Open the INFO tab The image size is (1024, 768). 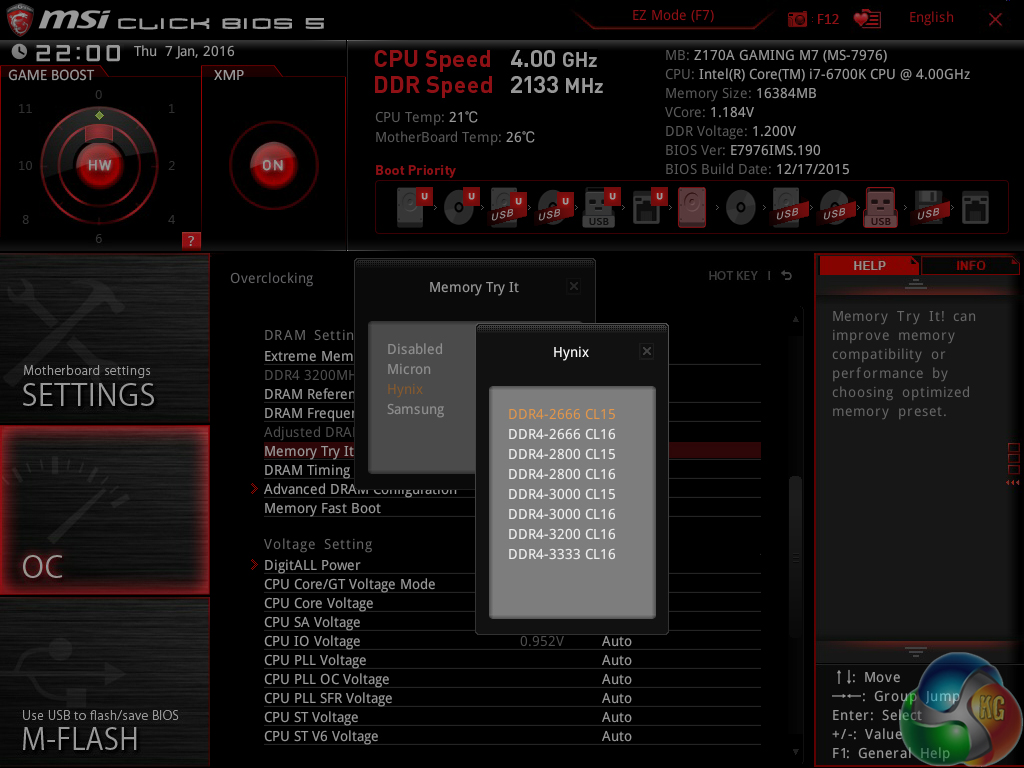point(970,266)
